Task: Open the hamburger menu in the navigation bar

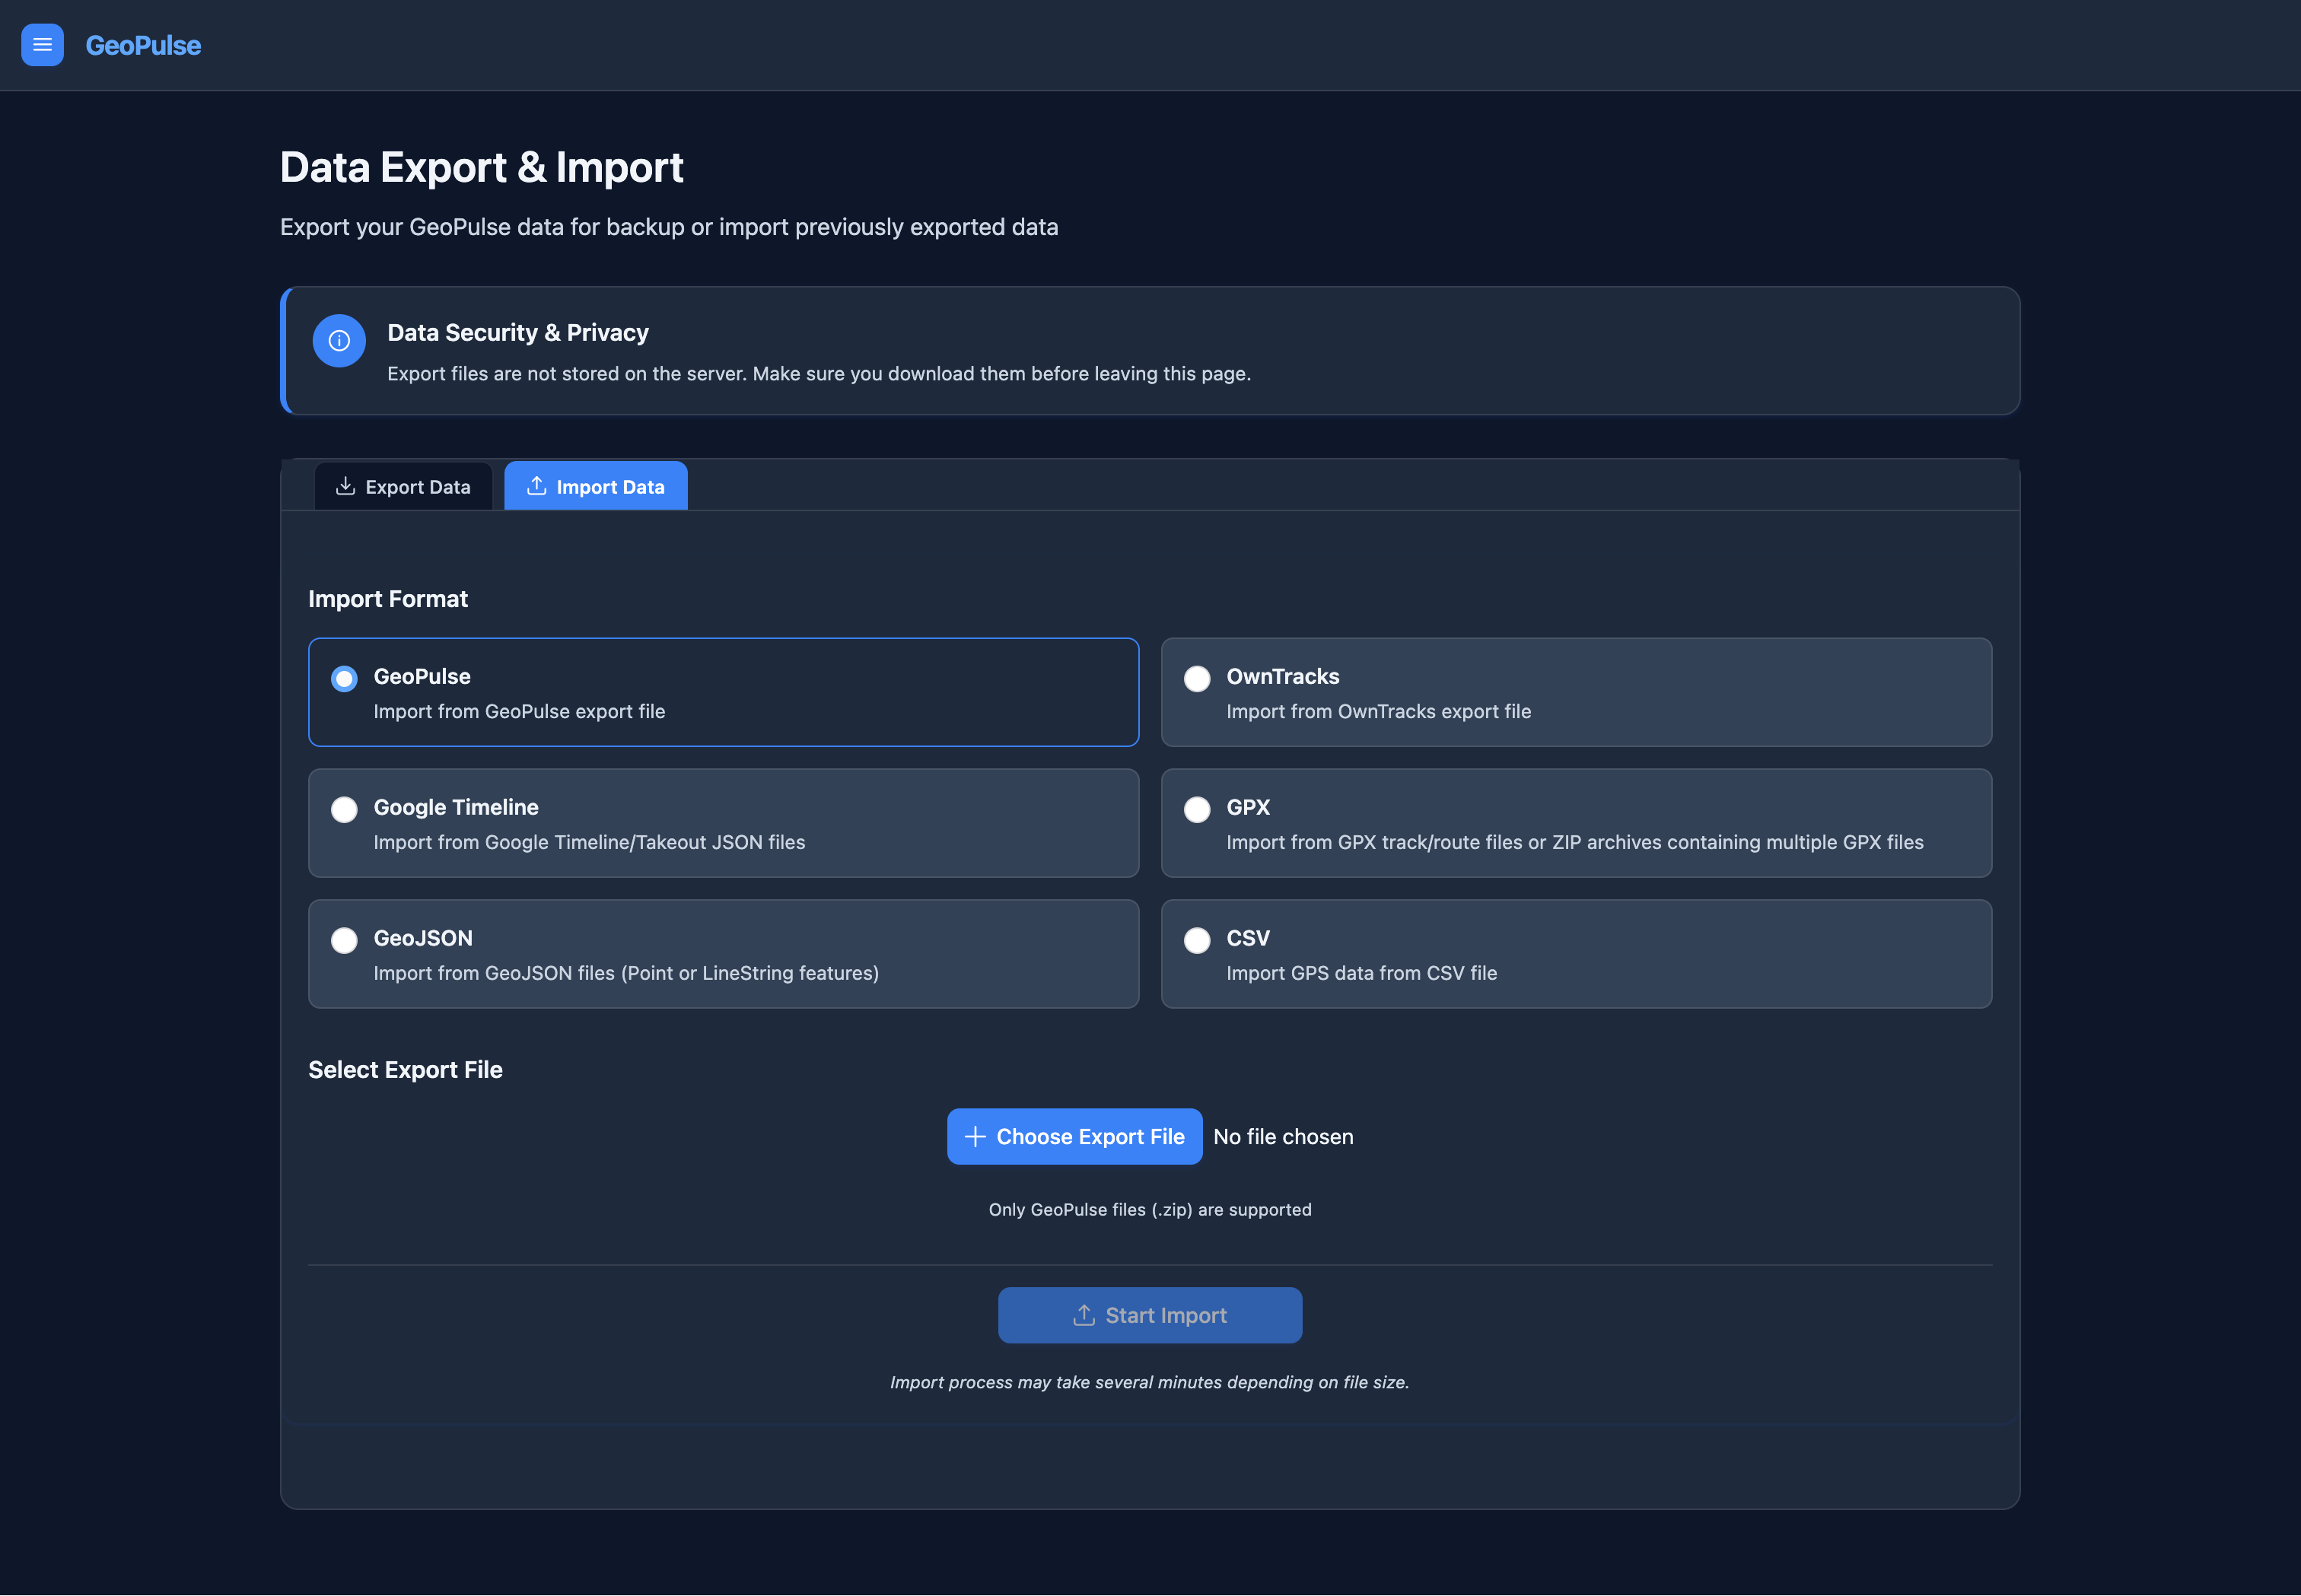Action: (x=42, y=45)
